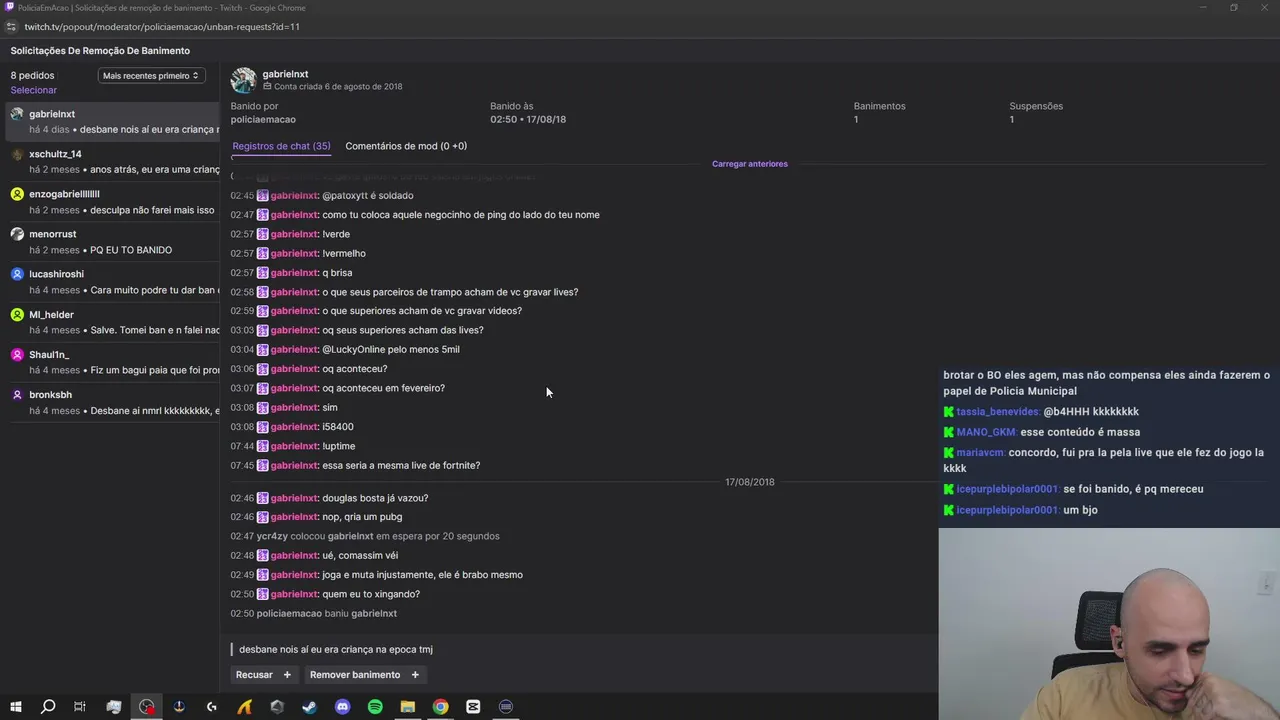
Task: Open 'Mais recentes primeiro' sort dropdown
Action: coord(151,75)
